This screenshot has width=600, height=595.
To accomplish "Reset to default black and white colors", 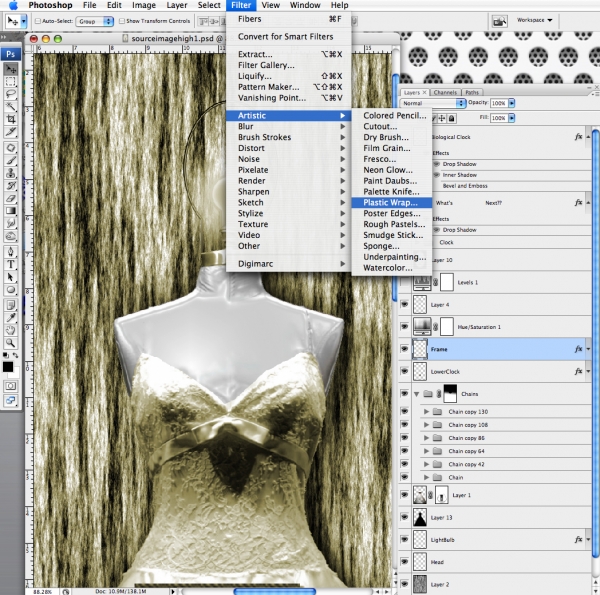I will click(6, 355).
